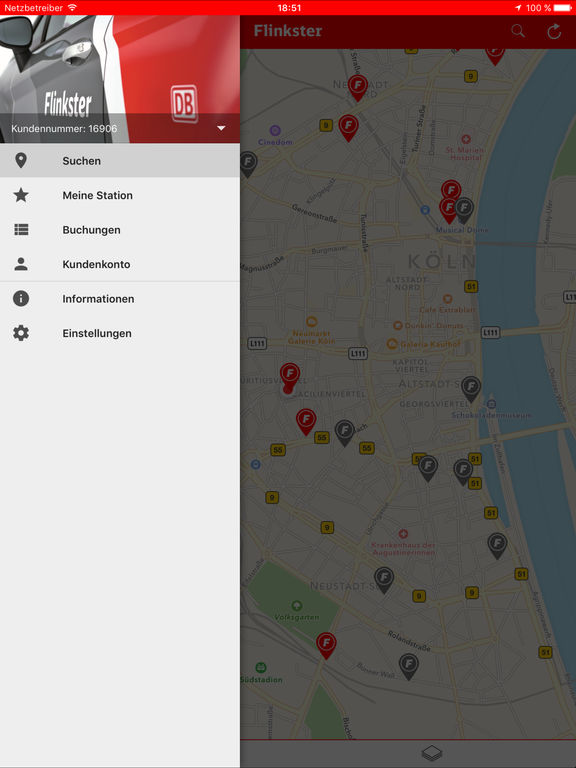Open the map layers icon at the bottom
The height and width of the screenshot is (768, 576).
pyautogui.click(x=432, y=753)
